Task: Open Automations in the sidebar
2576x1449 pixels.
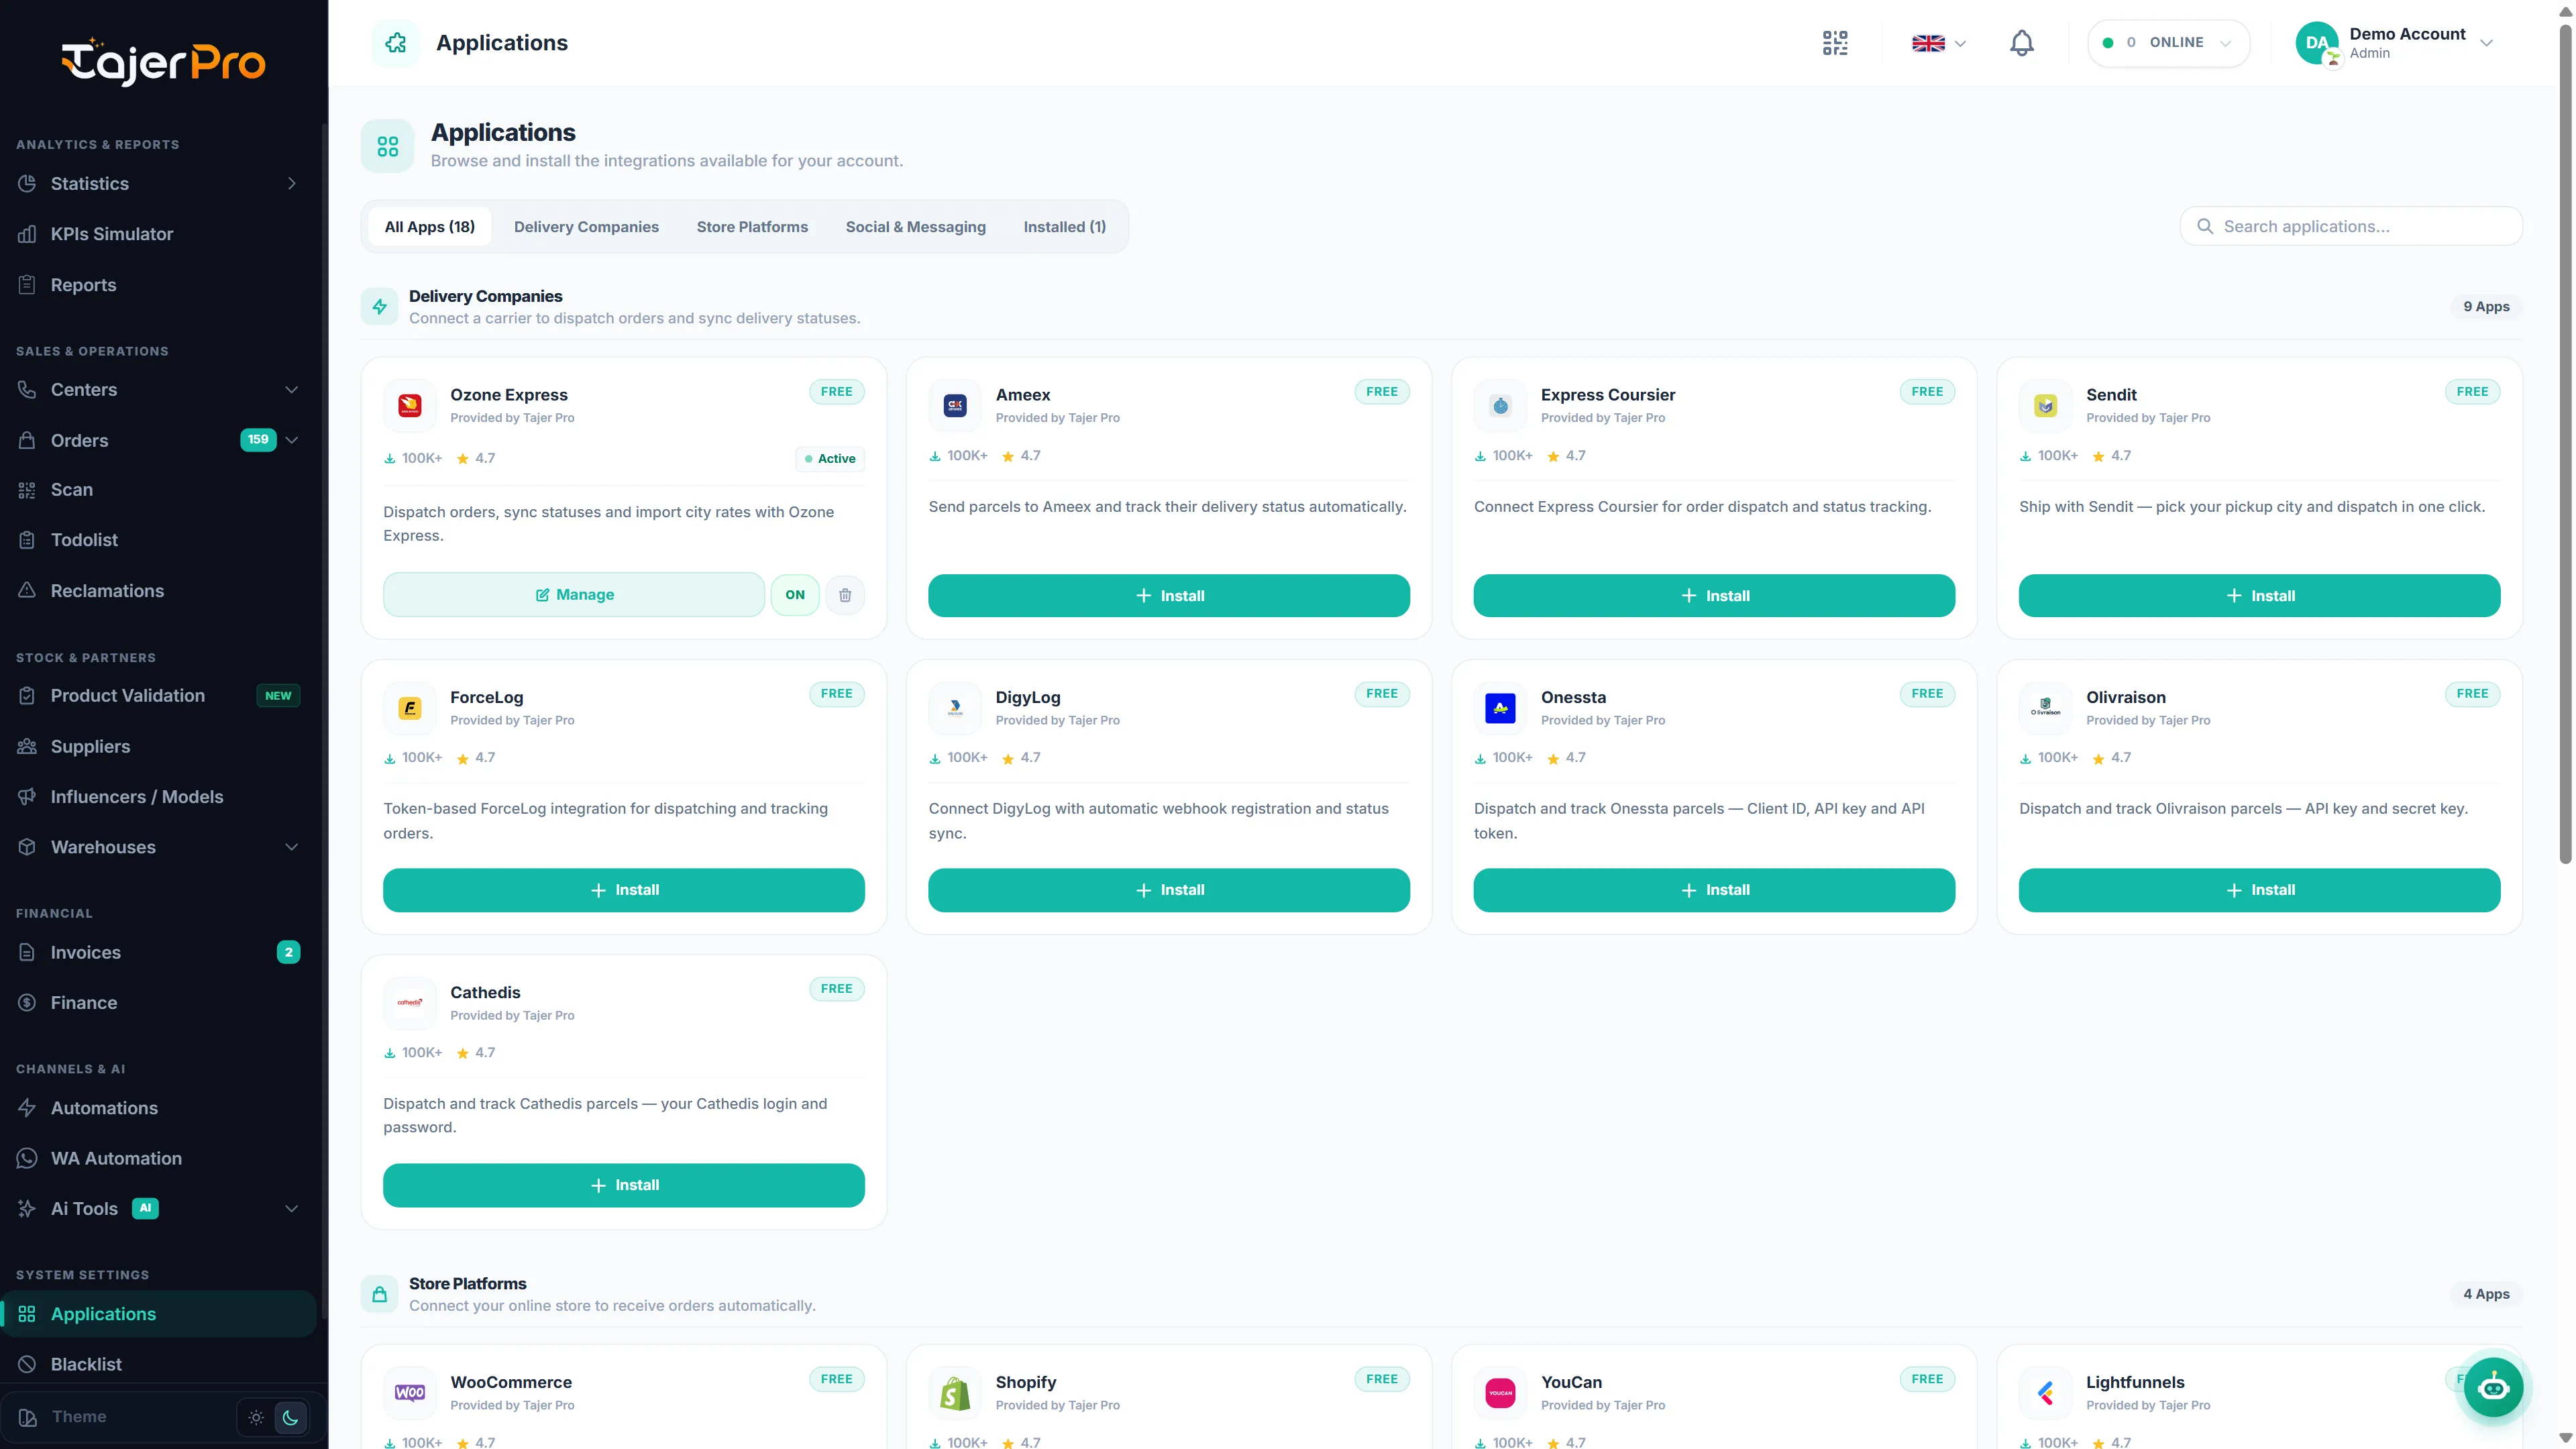Action: [x=158, y=1108]
